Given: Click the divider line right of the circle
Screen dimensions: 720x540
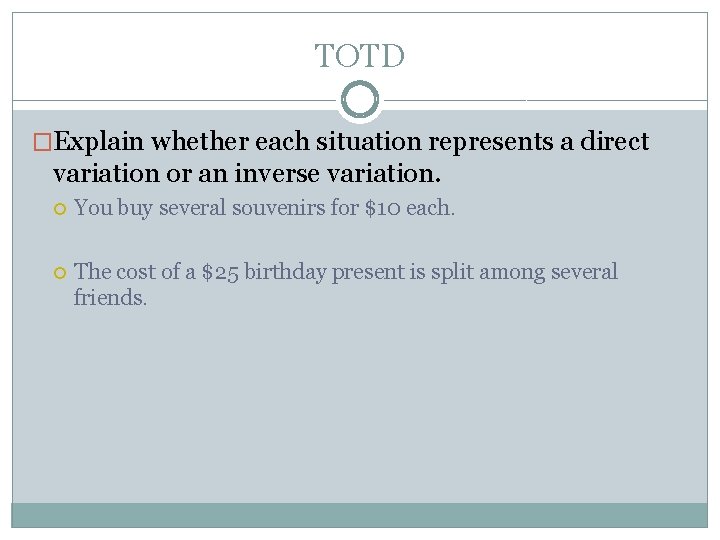Looking at the screenshot, I should pos(545,100).
